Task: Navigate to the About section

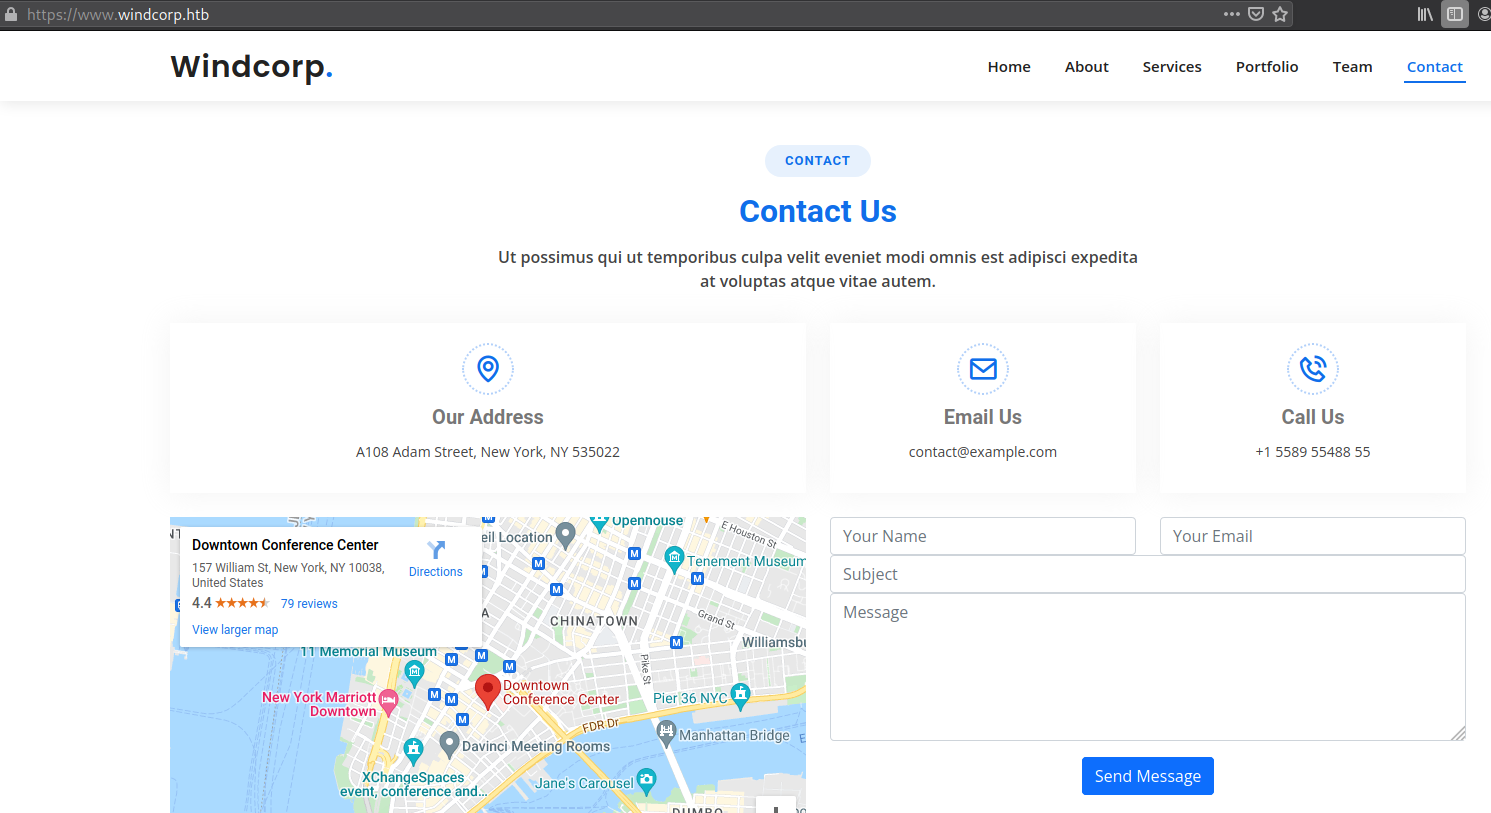Action: pyautogui.click(x=1086, y=67)
